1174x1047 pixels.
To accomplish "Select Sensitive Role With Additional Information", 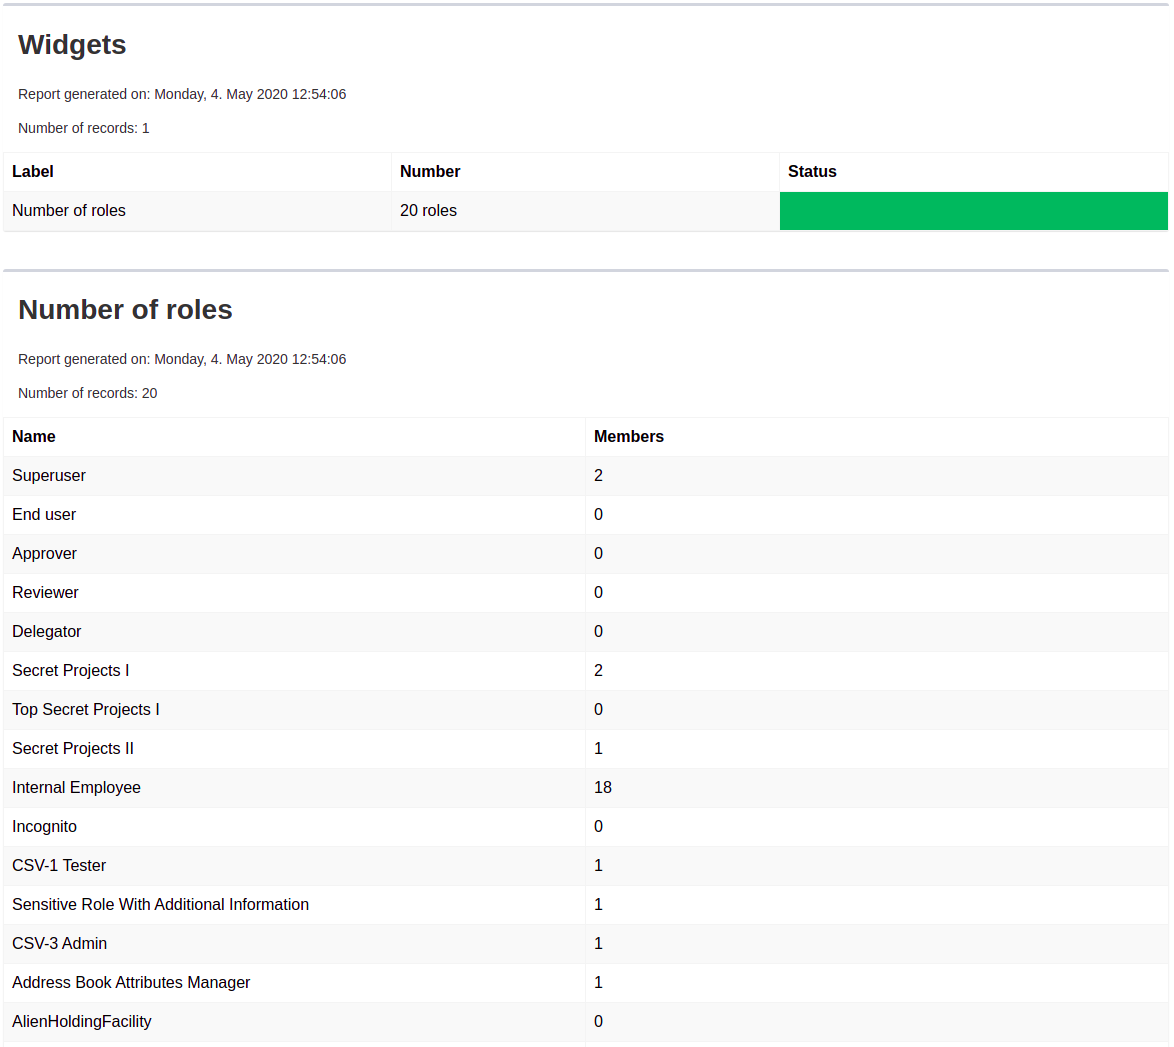I will tap(160, 905).
